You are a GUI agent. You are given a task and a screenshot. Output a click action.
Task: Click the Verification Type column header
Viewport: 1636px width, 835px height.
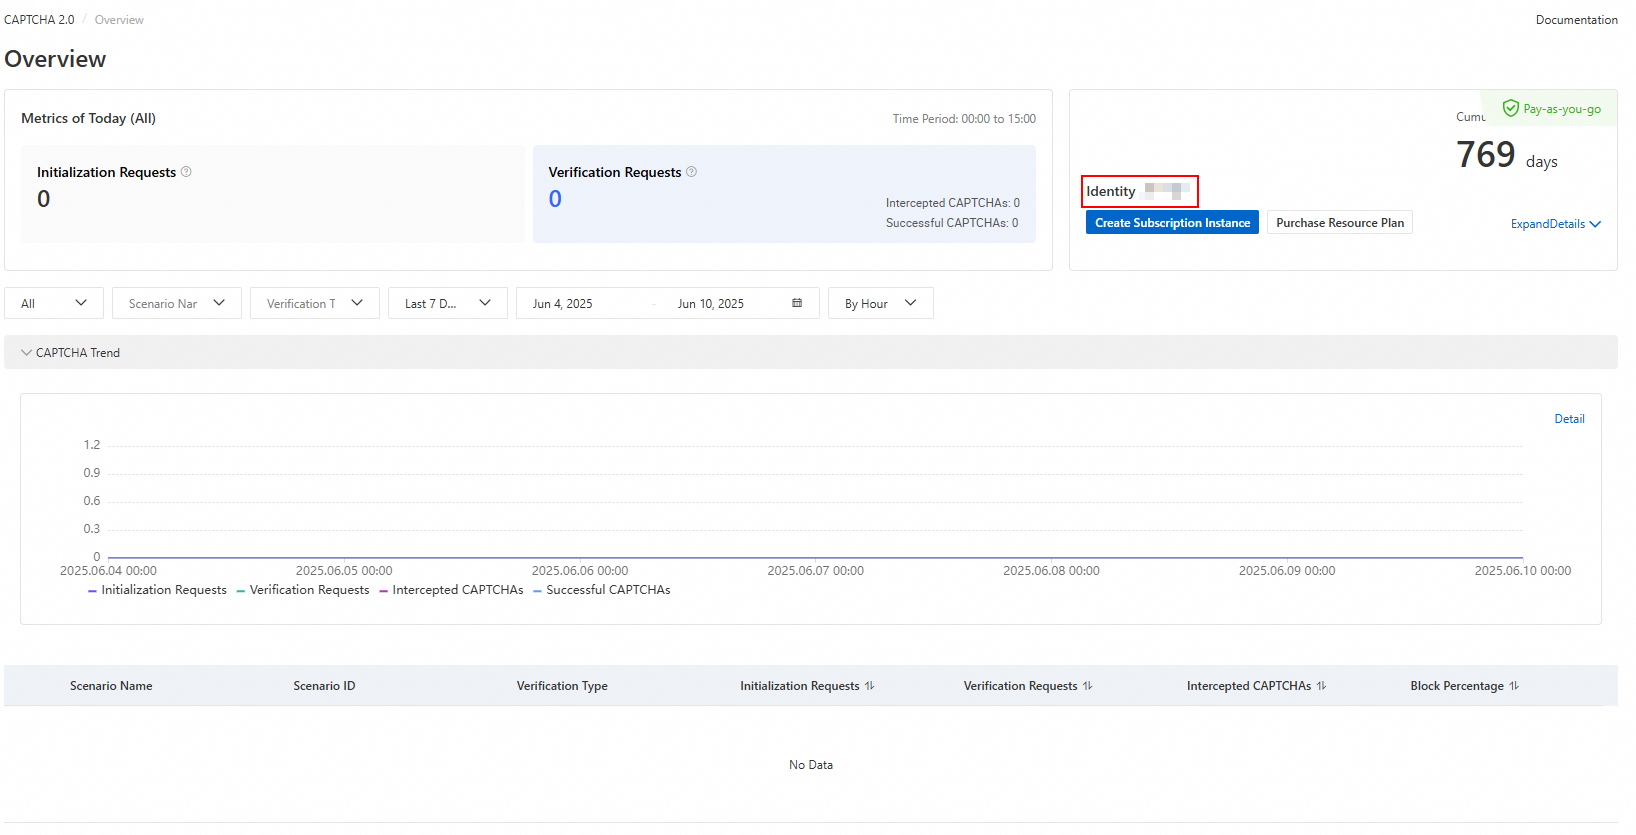(562, 686)
